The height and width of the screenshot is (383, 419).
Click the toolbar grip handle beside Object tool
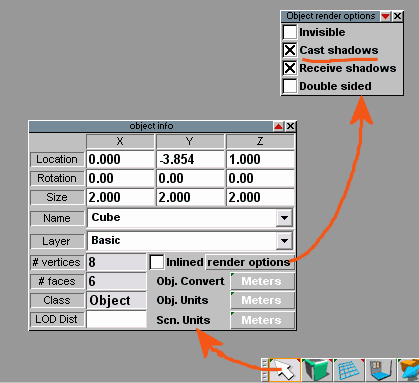click(265, 369)
